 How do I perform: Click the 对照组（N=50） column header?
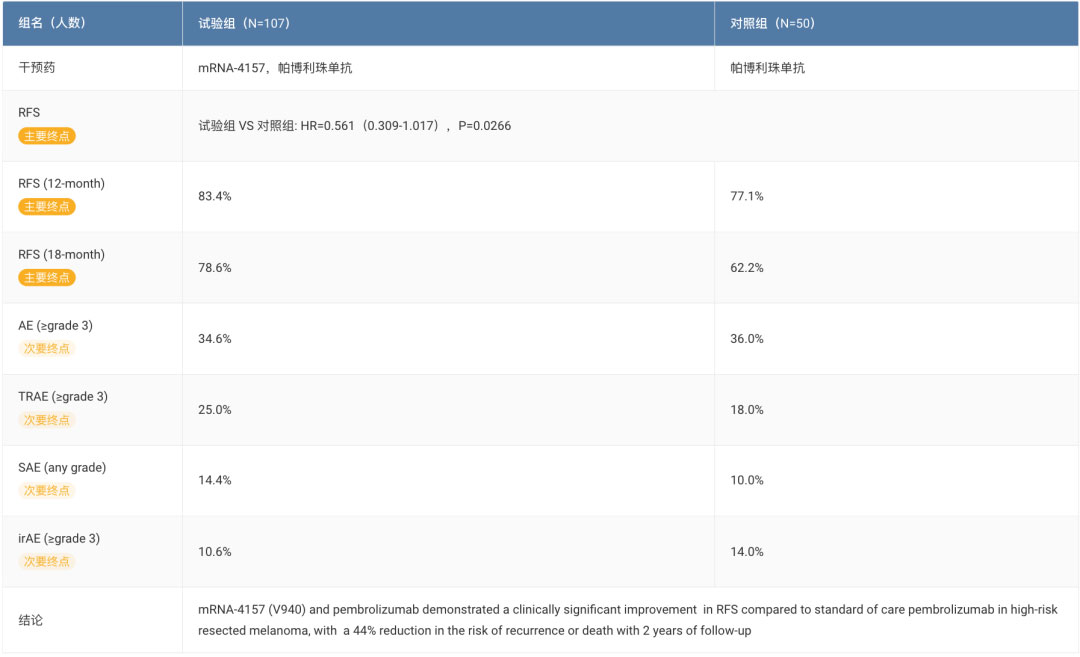pyautogui.click(x=772, y=23)
